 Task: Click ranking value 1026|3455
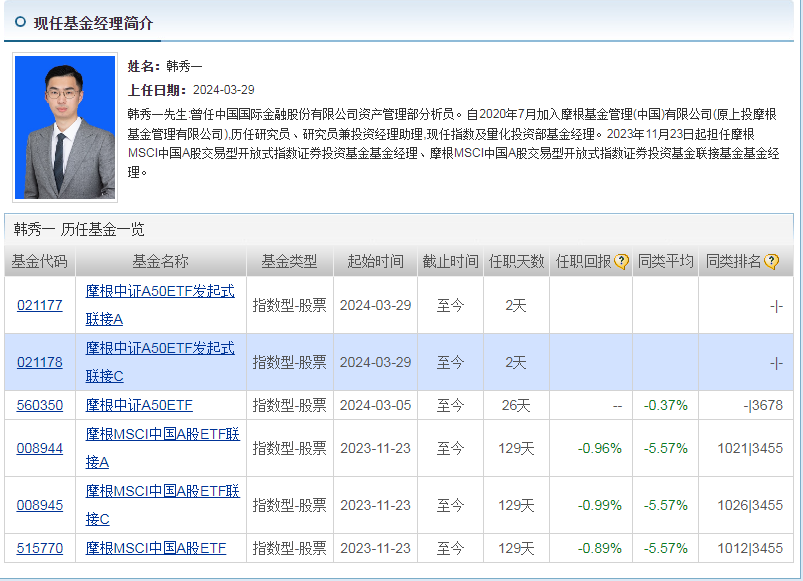(x=750, y=505)
